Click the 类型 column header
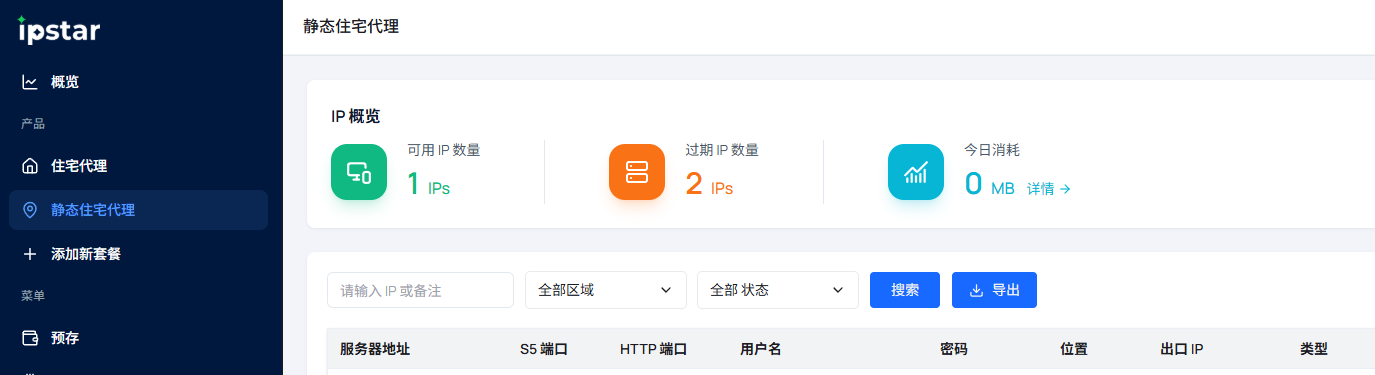 pyautogui.click(x=1314, y=349)
